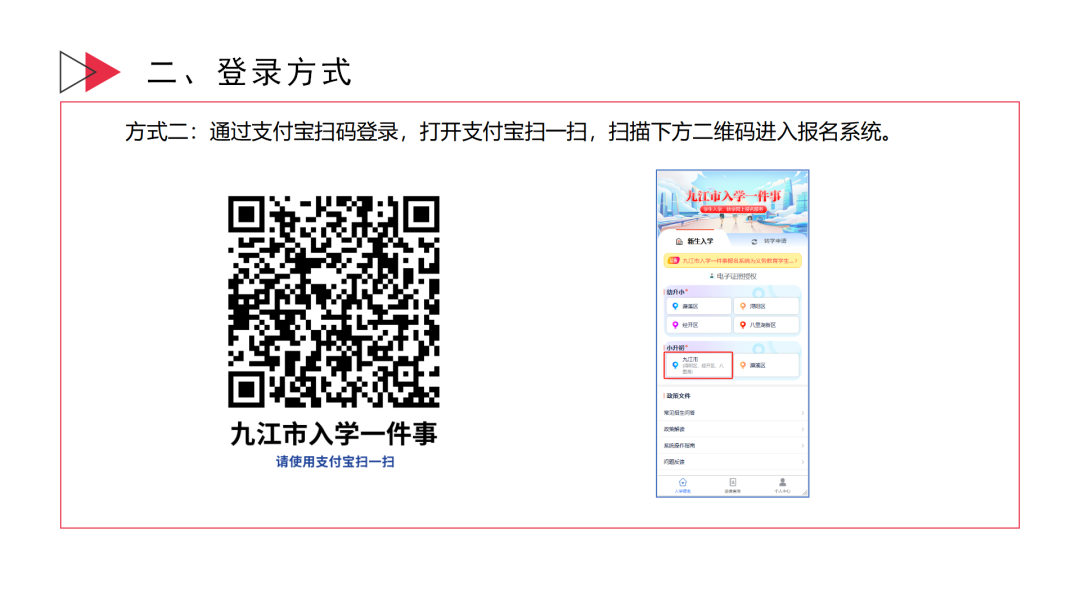The height and width of the screenshot is (608, 1080).
Task: Click red pin icon of 八里湖新区
Action: click(x=743, y=325)
